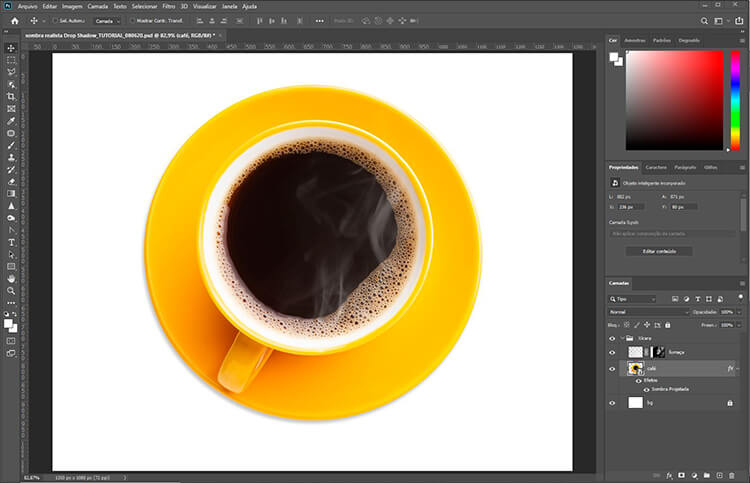Click the Home icon in options bar
Viewport: 750px width, 483px height.
(15, 21)
